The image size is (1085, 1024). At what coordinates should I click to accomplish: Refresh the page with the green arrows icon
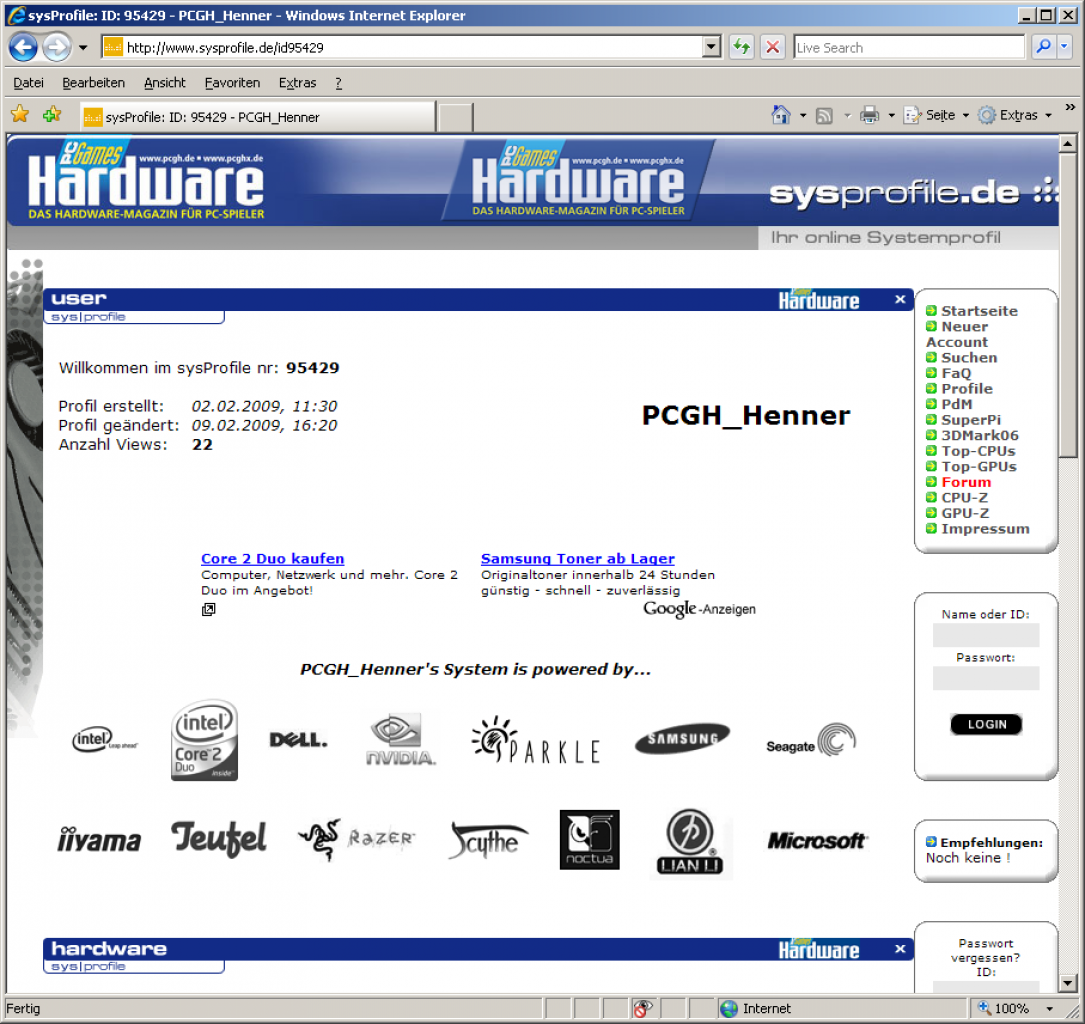pos(742,47)
